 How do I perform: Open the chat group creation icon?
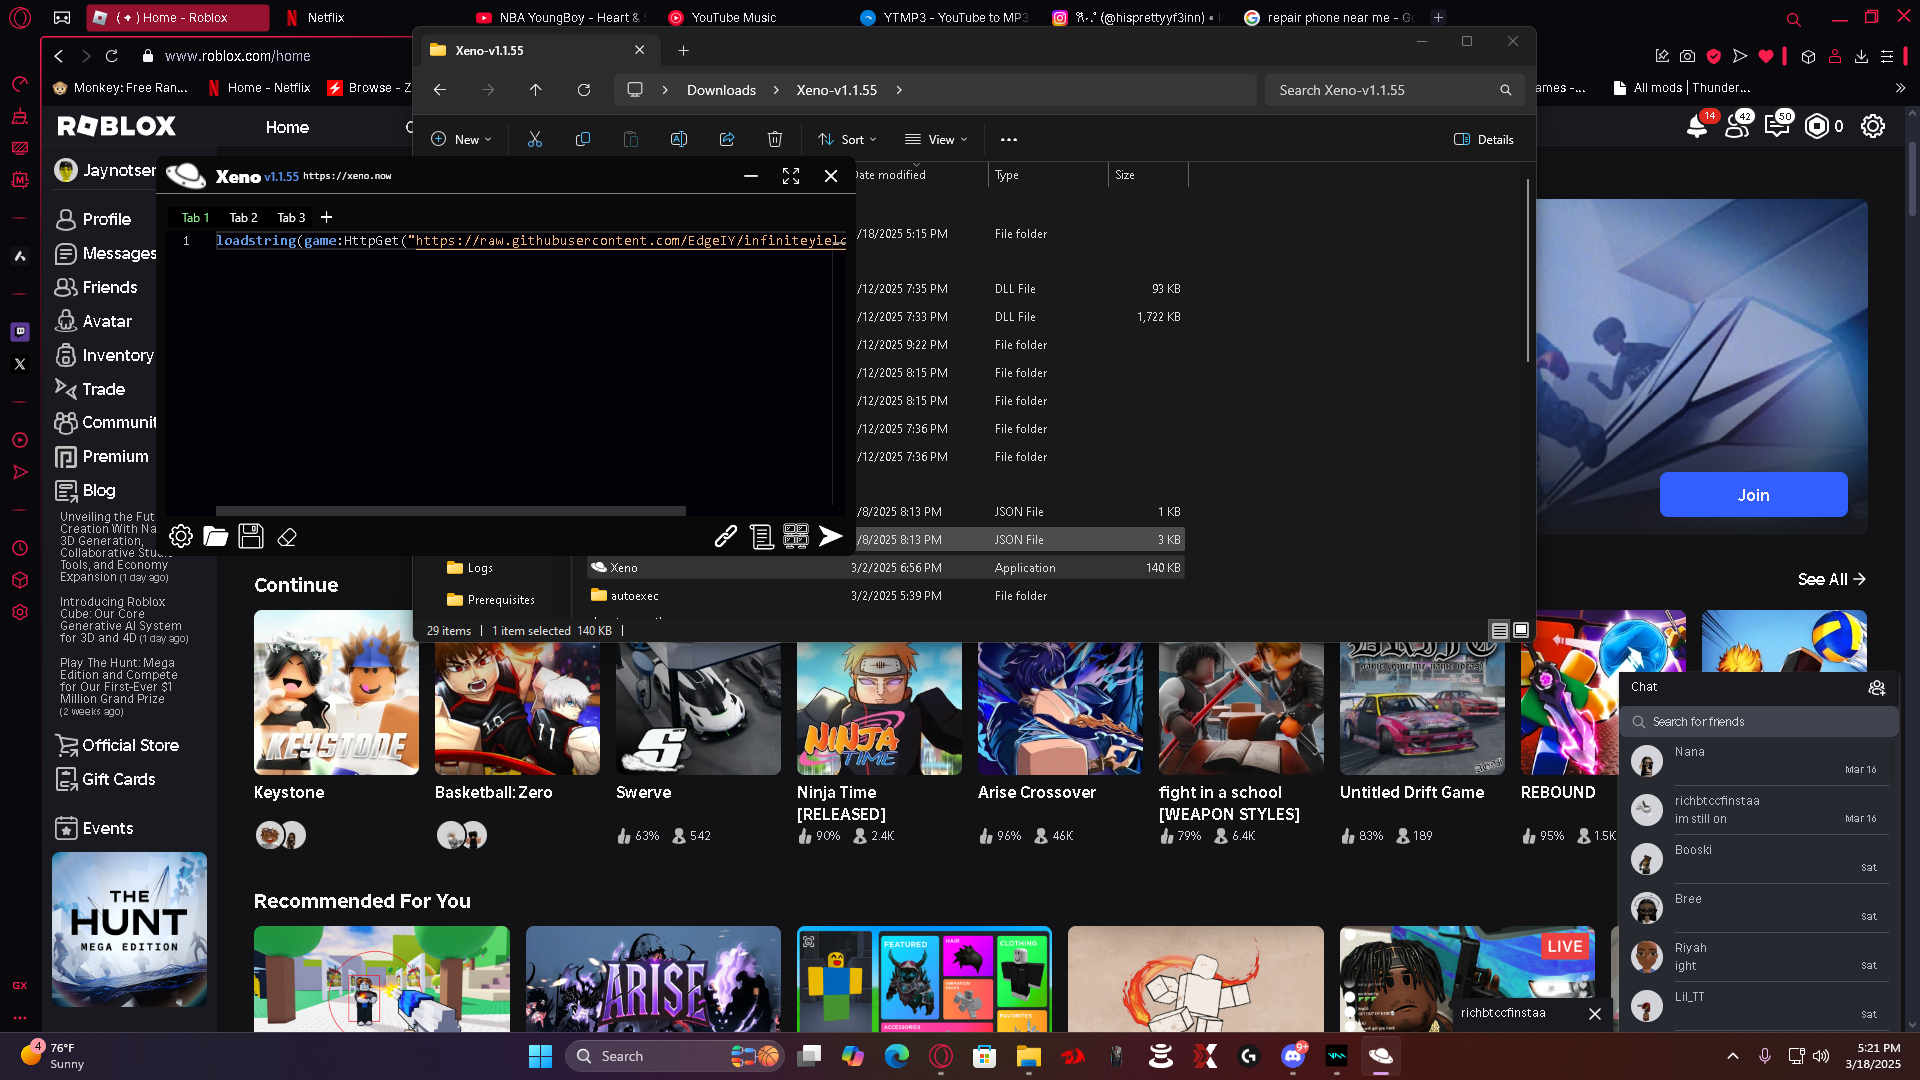[x=1877, y=688]
